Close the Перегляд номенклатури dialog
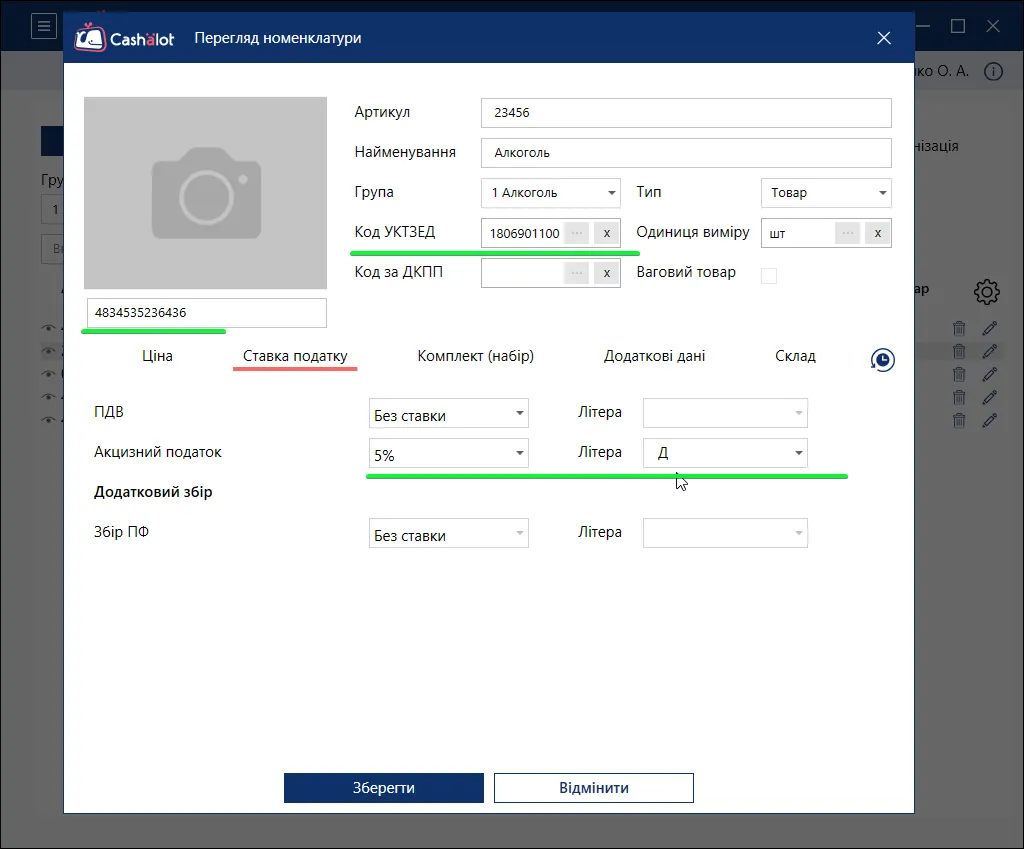This screenshot has height=849, width=1024. pyautogui.click(x=884, y=38)
